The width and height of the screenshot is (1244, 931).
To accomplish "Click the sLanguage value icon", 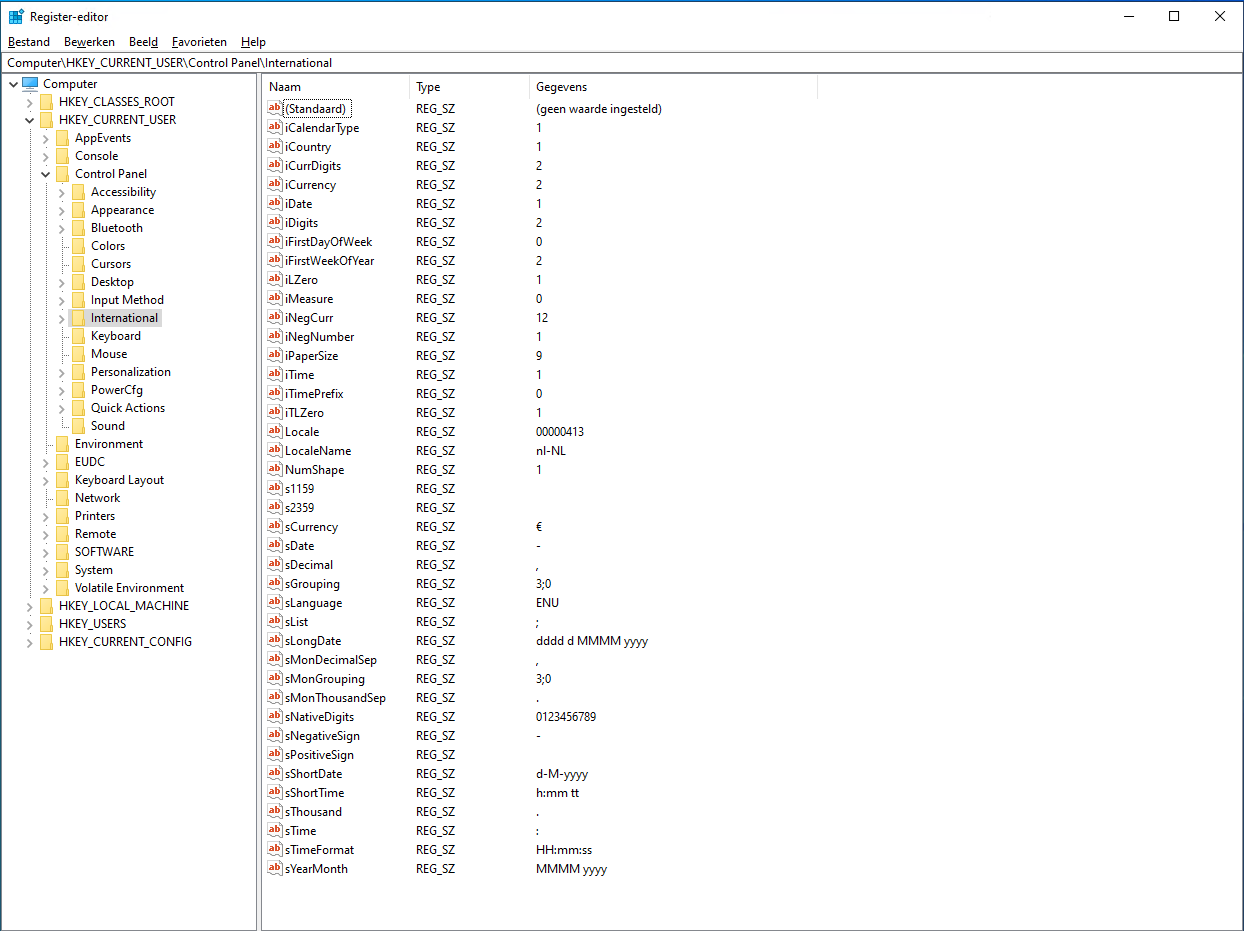I will 275,602.
